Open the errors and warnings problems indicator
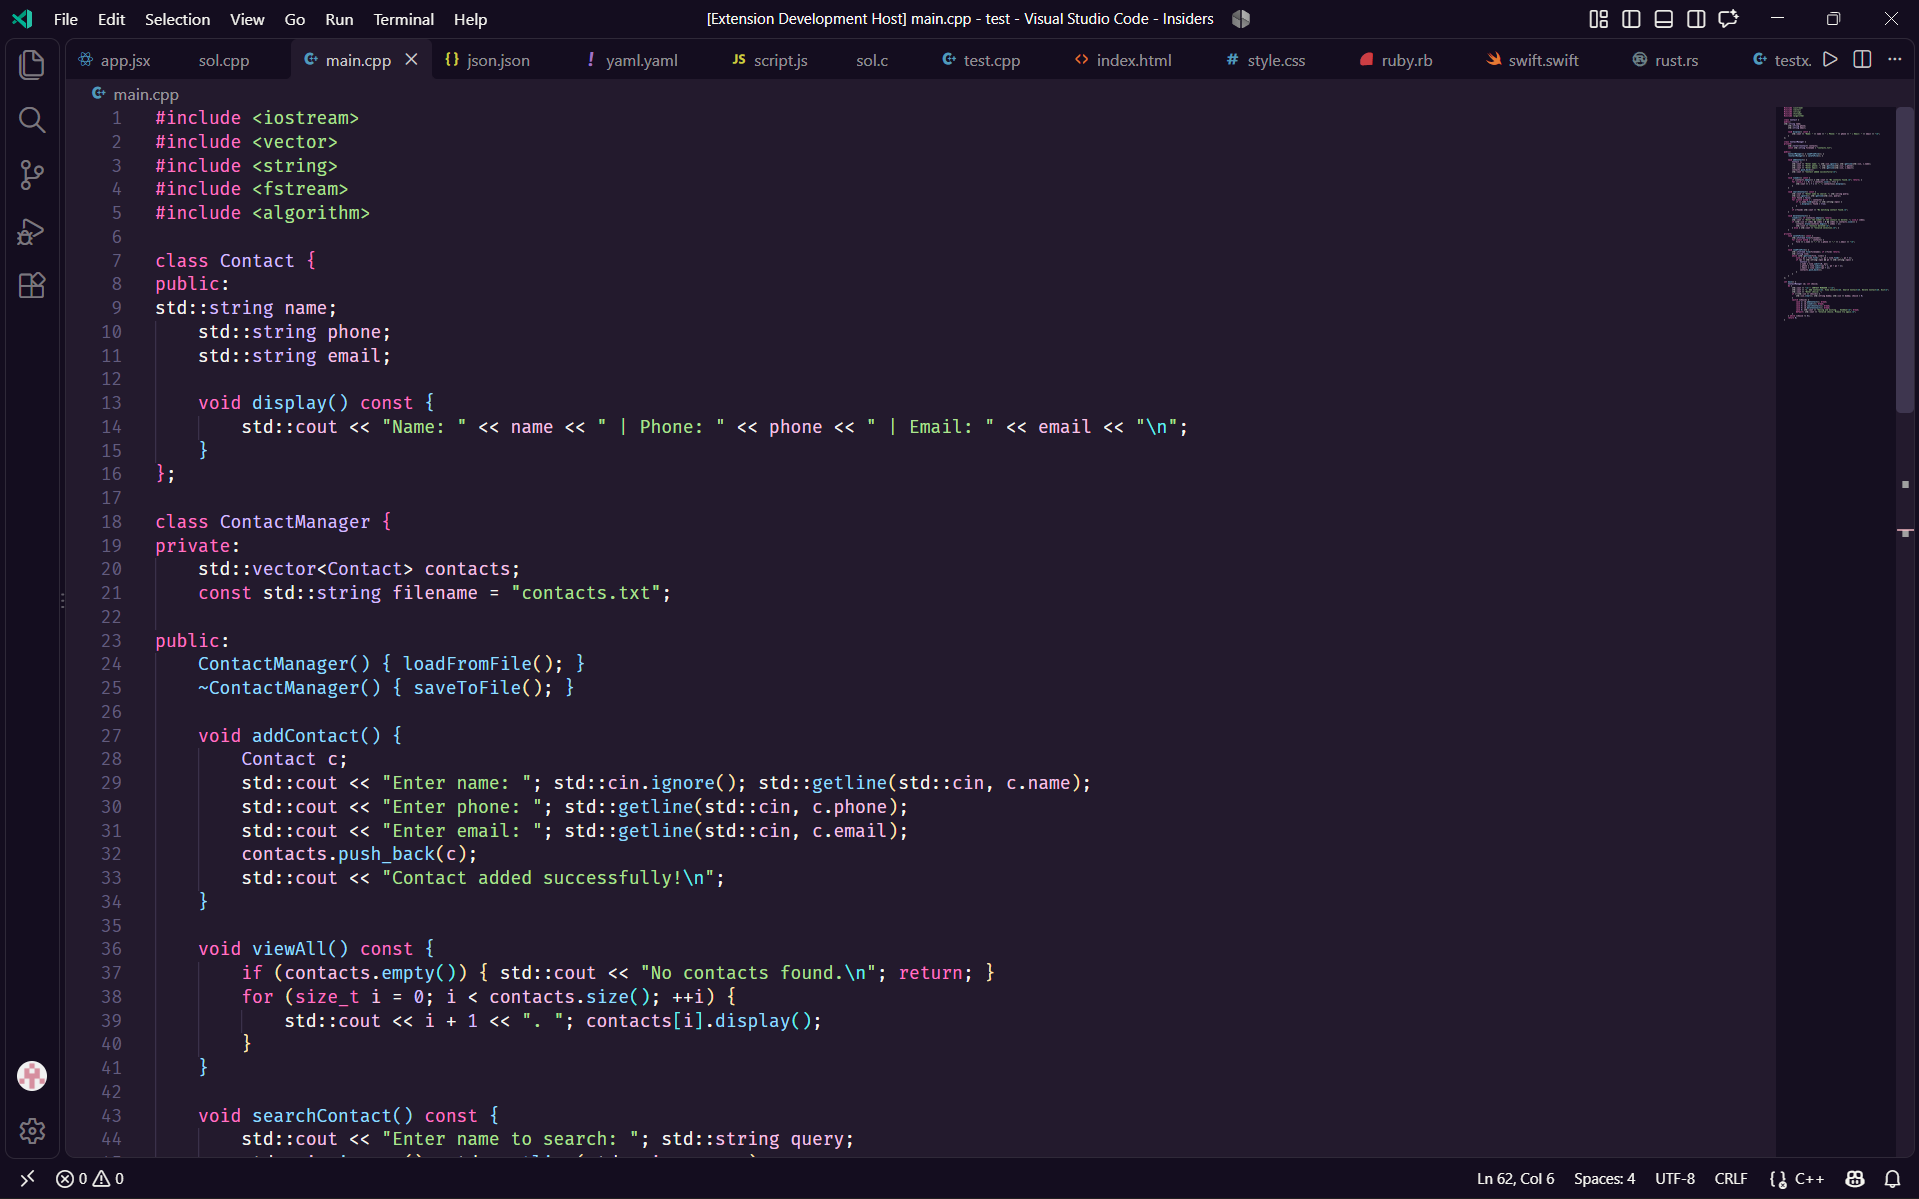Screen dimensions: 1919x1199 point(90,1178)
